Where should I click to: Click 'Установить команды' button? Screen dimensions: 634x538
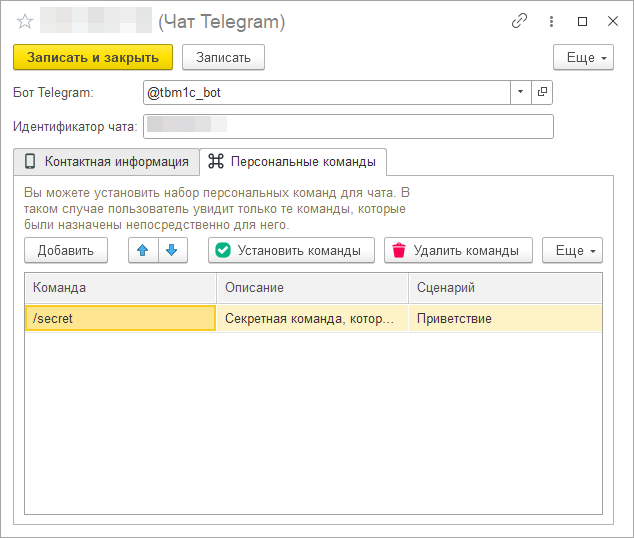coord(291,250)
